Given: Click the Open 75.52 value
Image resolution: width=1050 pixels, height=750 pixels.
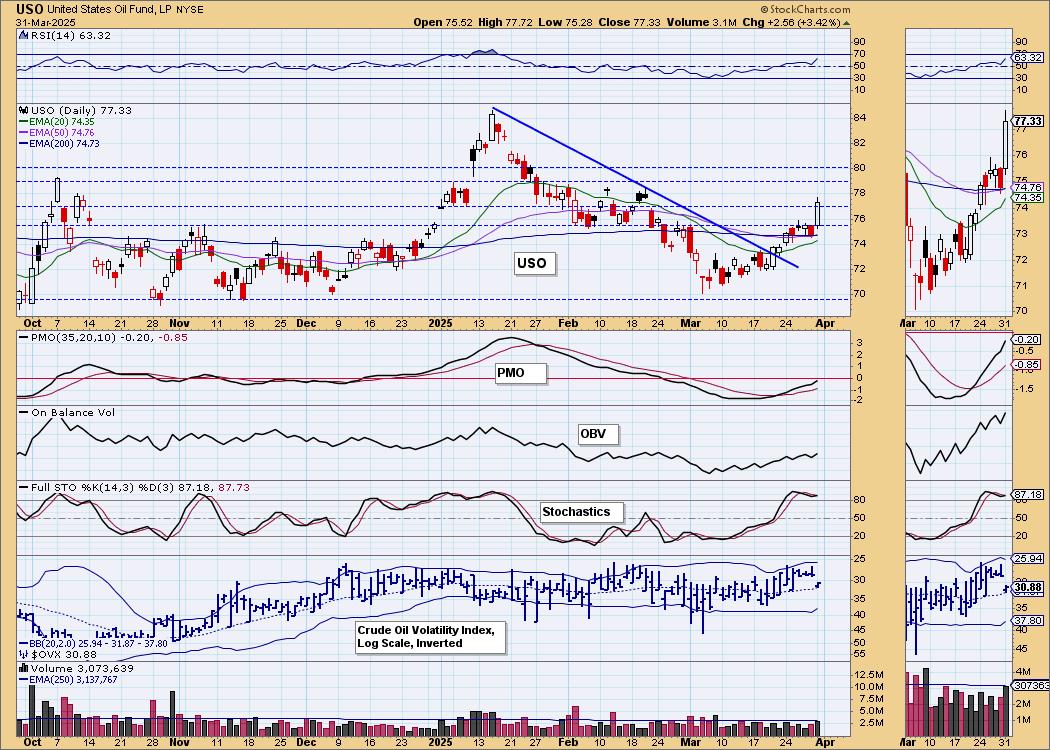Looking at the screenshot, I should coord(443,22).
